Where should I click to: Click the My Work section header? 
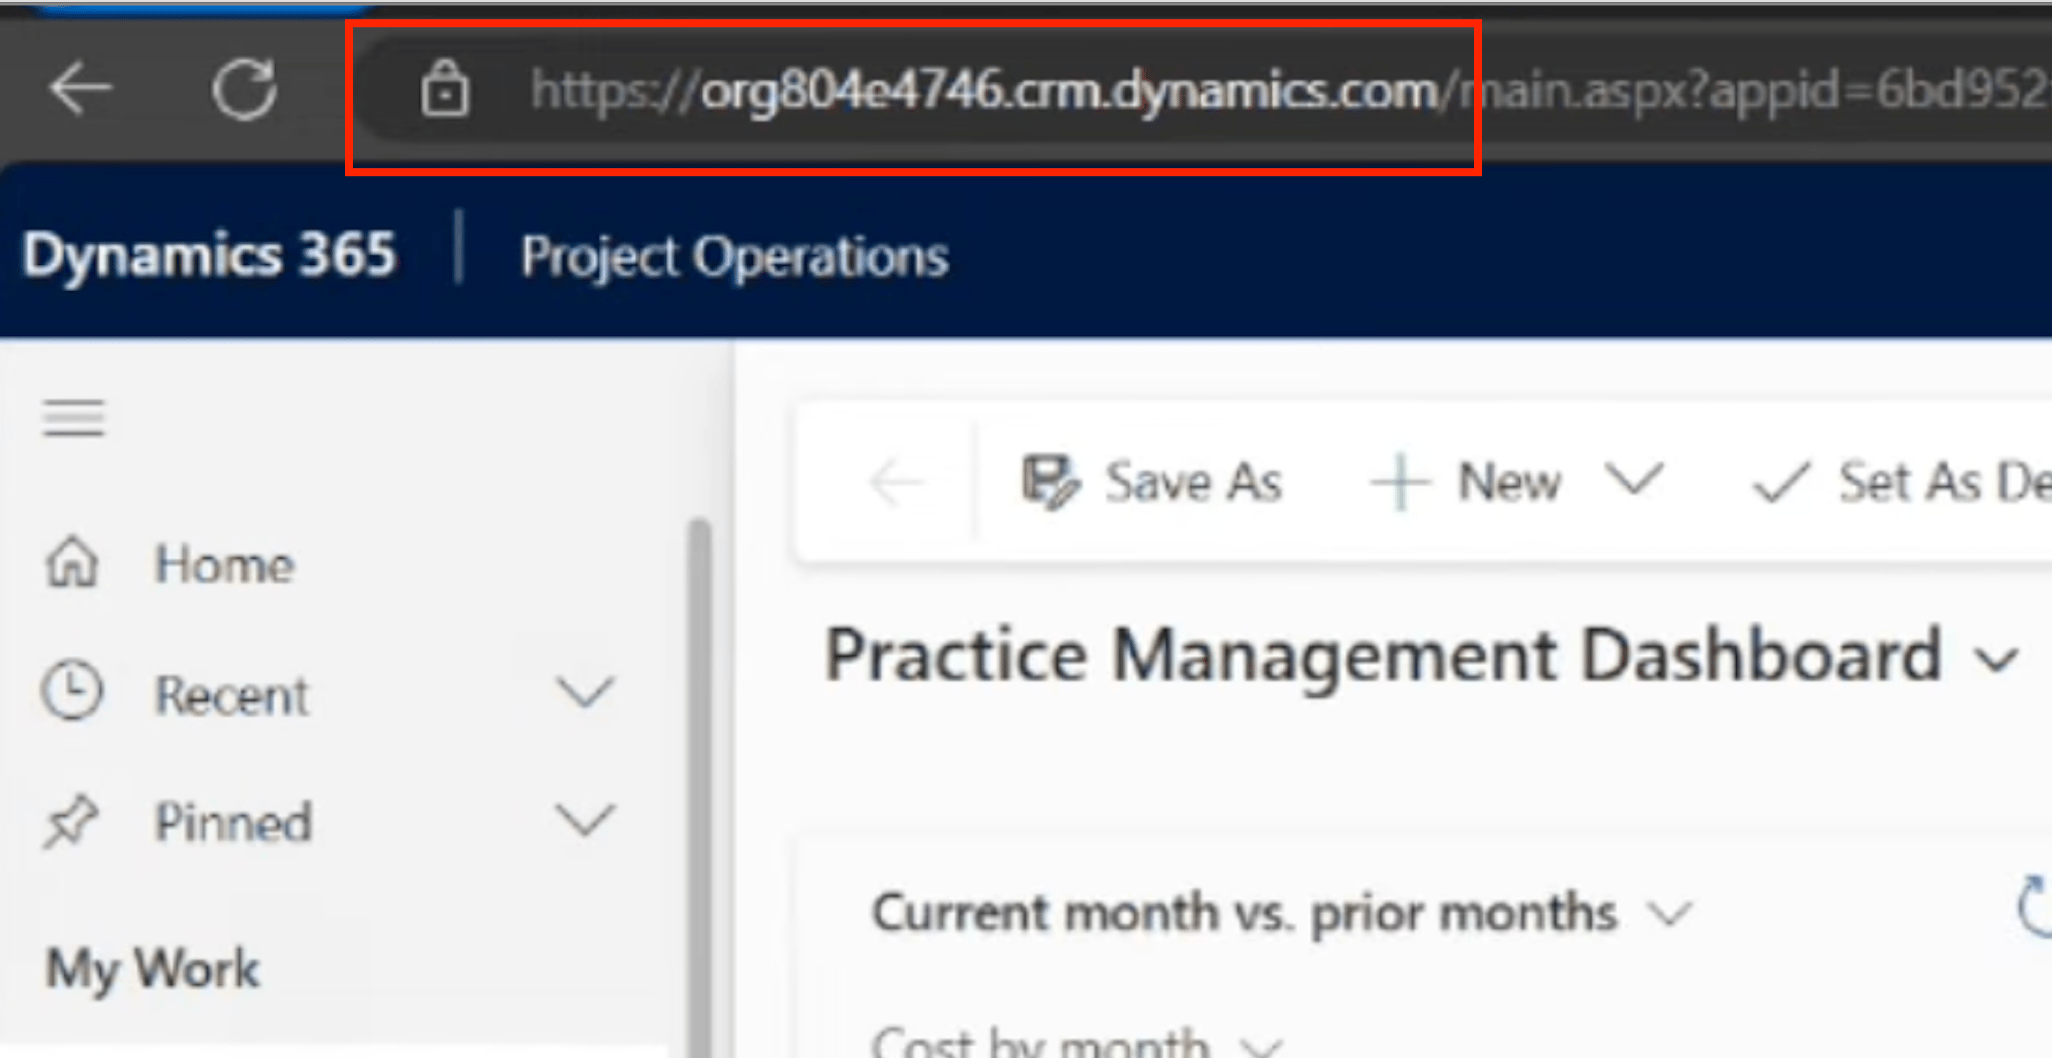click(x=153, y=969)
